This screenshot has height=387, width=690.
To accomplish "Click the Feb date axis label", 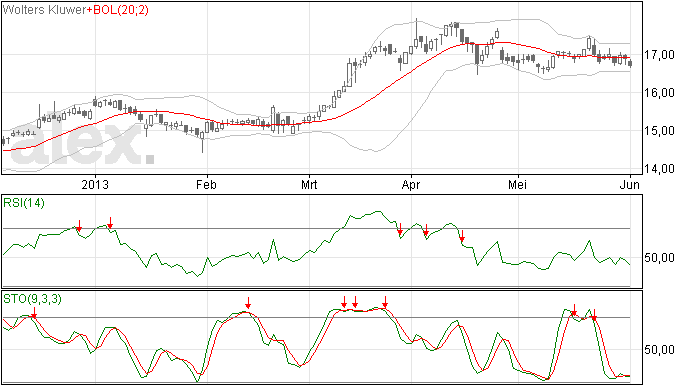I will pos(206,184).
